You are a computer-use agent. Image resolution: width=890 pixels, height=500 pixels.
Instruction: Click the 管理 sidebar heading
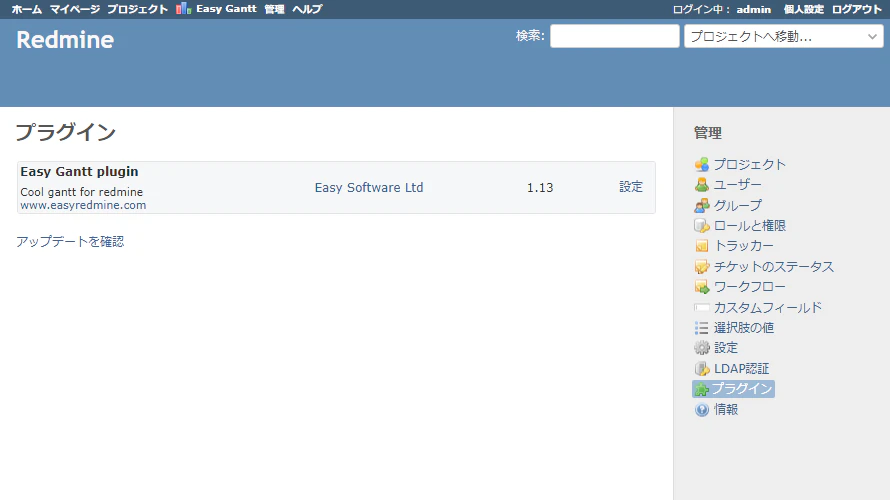(708, 133)
